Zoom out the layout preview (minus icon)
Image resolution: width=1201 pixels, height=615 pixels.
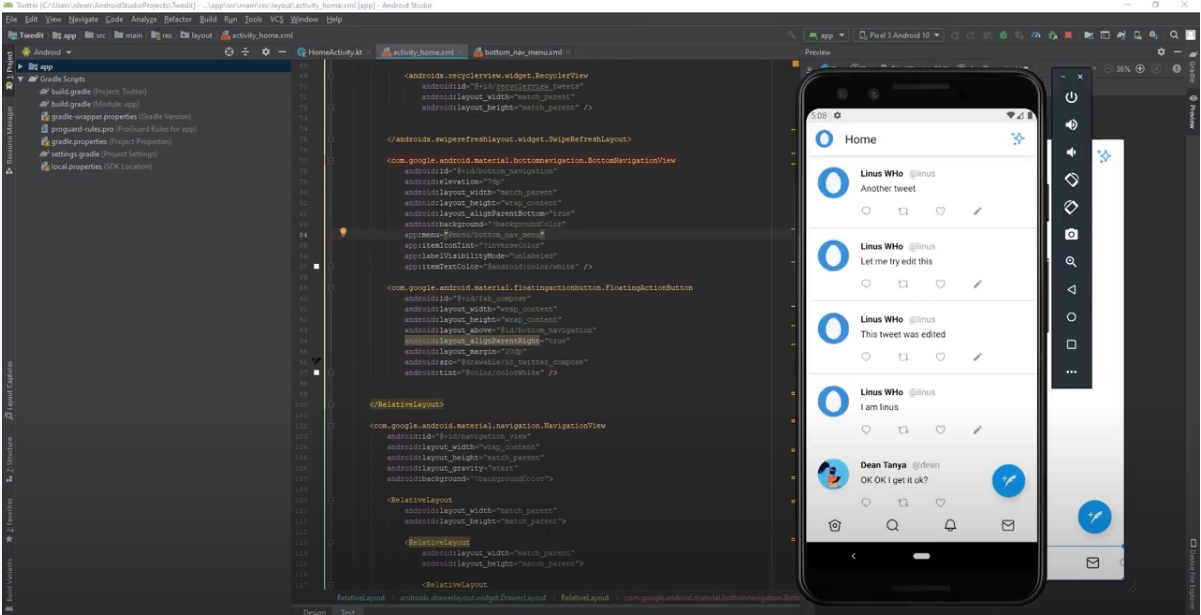1108,69
